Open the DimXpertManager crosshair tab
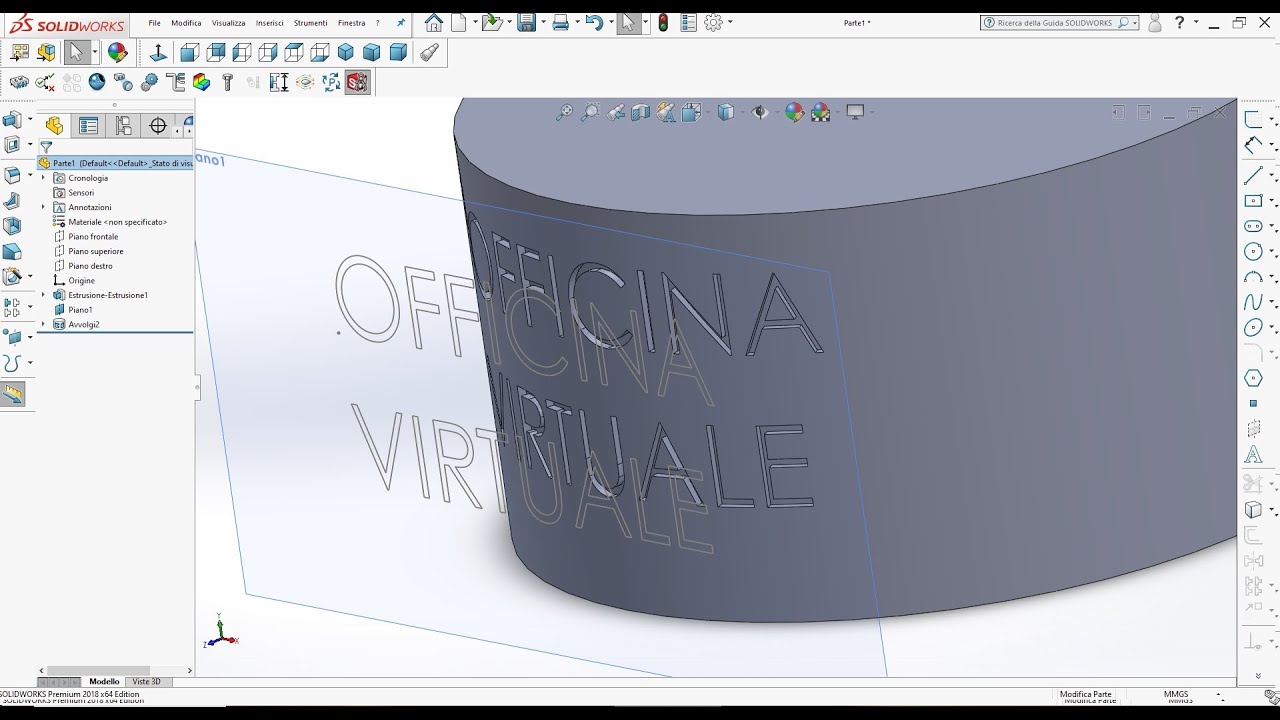 158,125
